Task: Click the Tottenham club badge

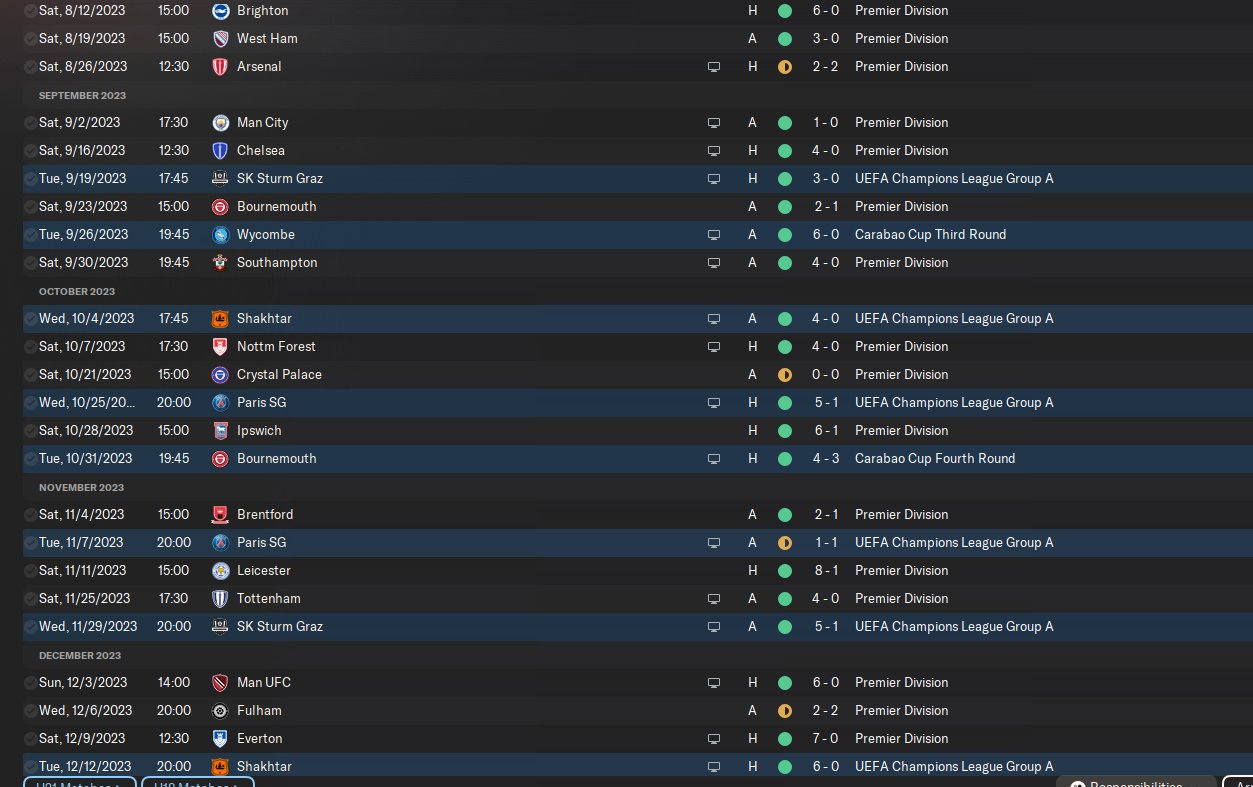Action: point(221,599)
